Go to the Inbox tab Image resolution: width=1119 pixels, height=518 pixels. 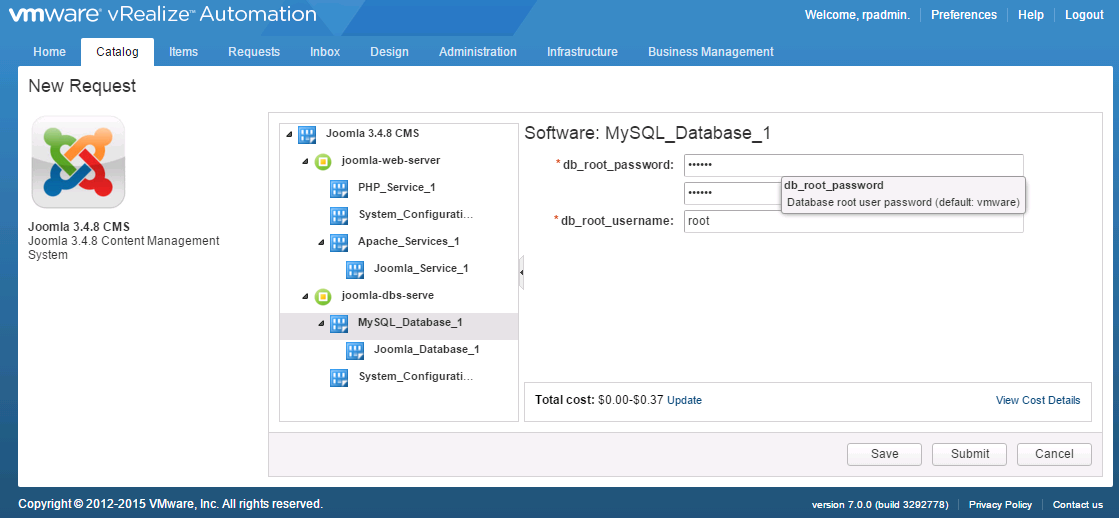click(325, 51)
